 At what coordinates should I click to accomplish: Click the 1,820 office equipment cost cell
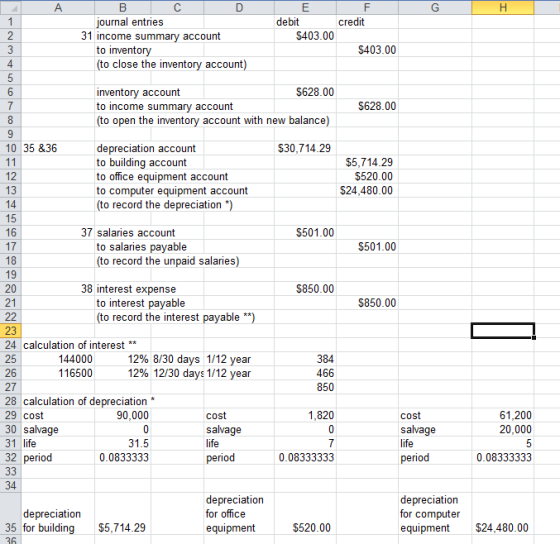pos(305,415)
